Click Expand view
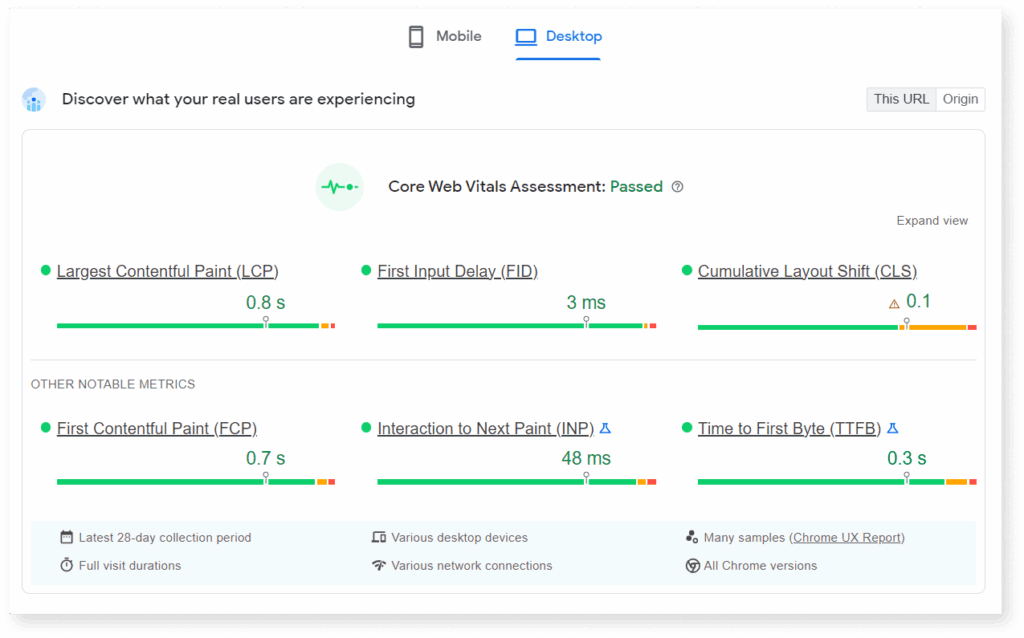The image size is (1024, 638). pyautogui.click(x=932, y=220)
